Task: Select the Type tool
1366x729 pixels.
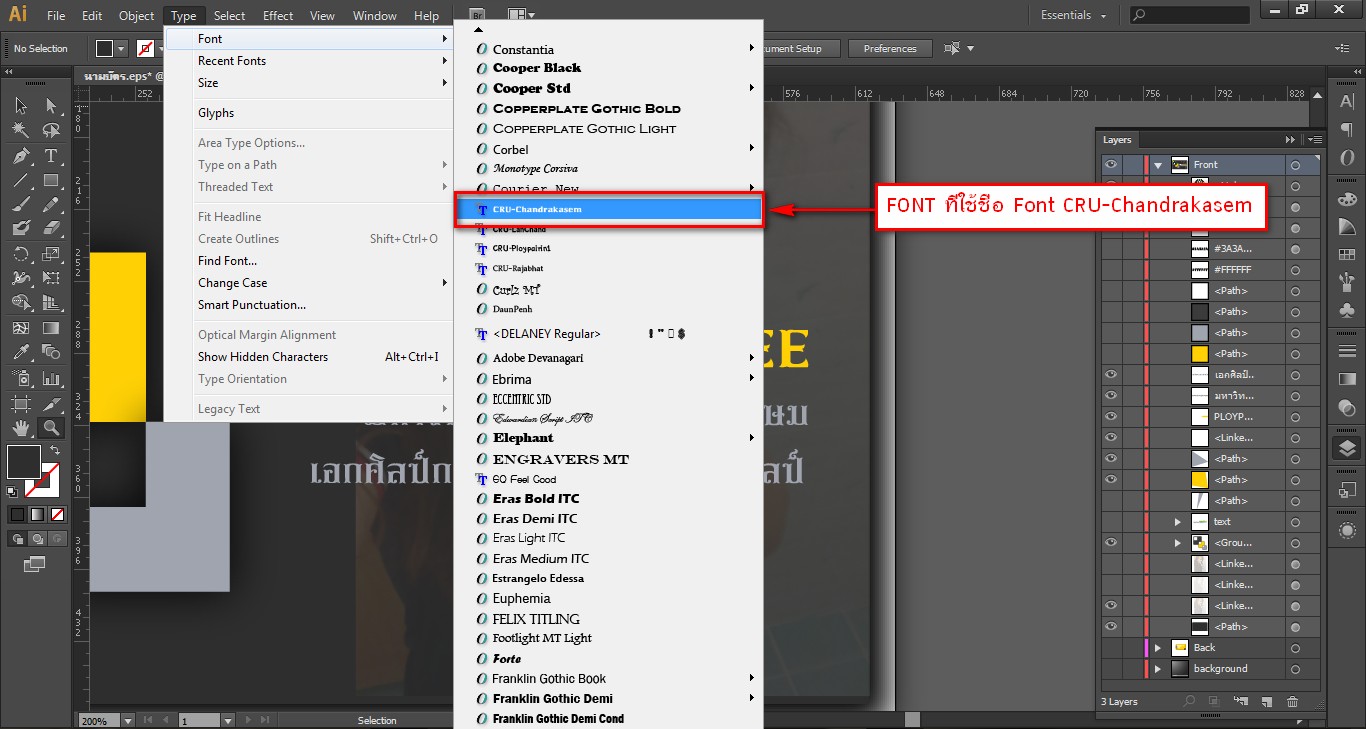Action: click(x=50, y=156)
